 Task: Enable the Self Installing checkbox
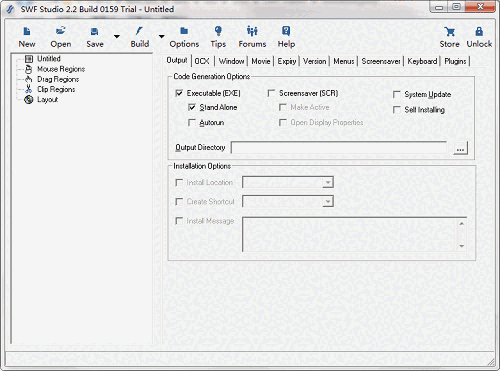(397, 110)
